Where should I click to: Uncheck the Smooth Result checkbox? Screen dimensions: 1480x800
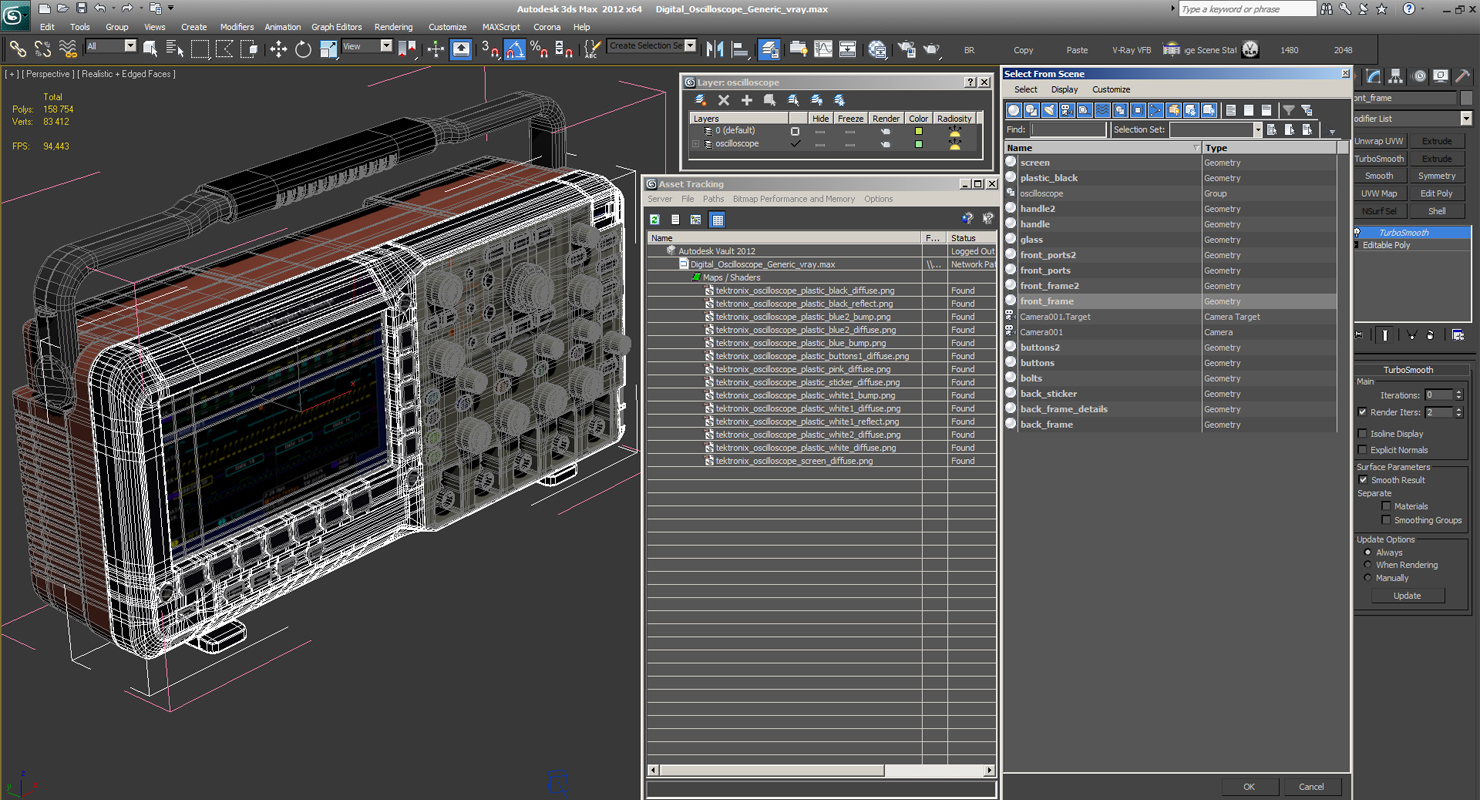[x=1362, y=480]
